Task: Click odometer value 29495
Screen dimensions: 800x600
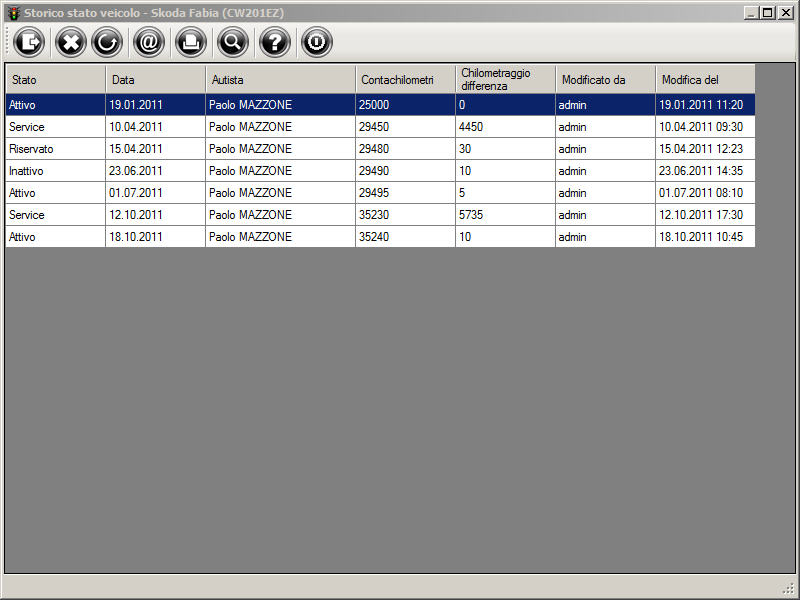Action: [x=406, y=192]
